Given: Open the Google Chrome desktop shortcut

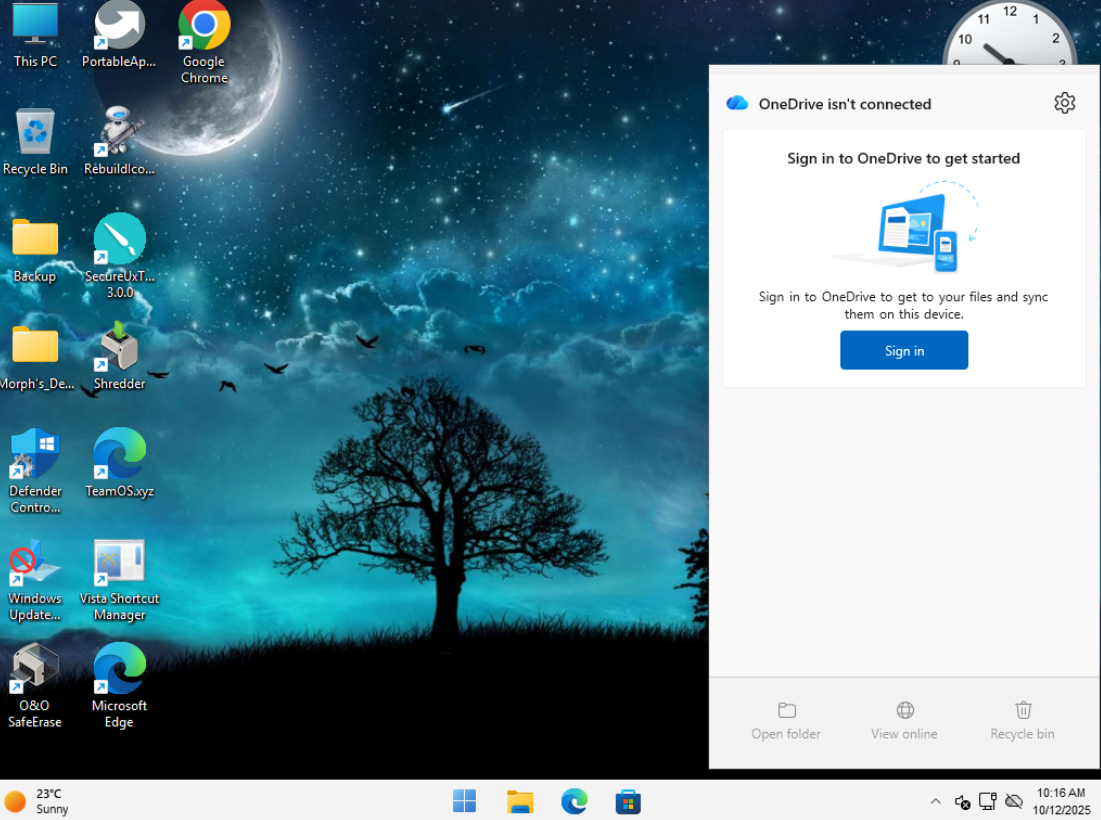Looking at the screenshot, I should [204, 28].
